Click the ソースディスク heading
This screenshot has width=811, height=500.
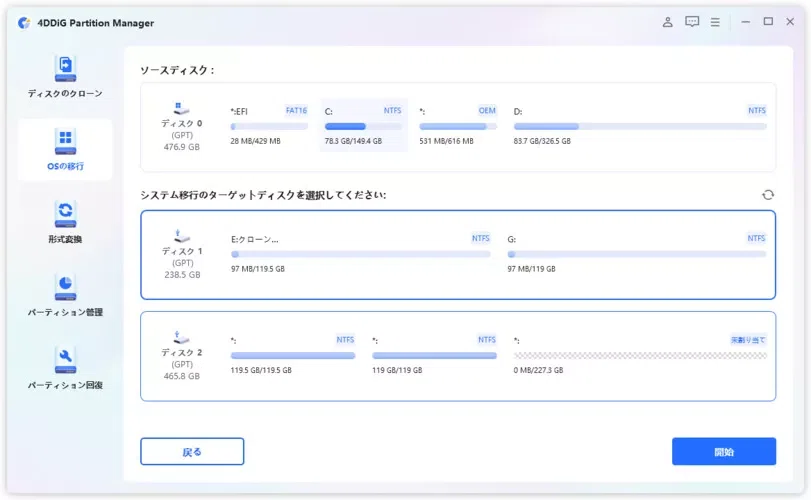177,70
